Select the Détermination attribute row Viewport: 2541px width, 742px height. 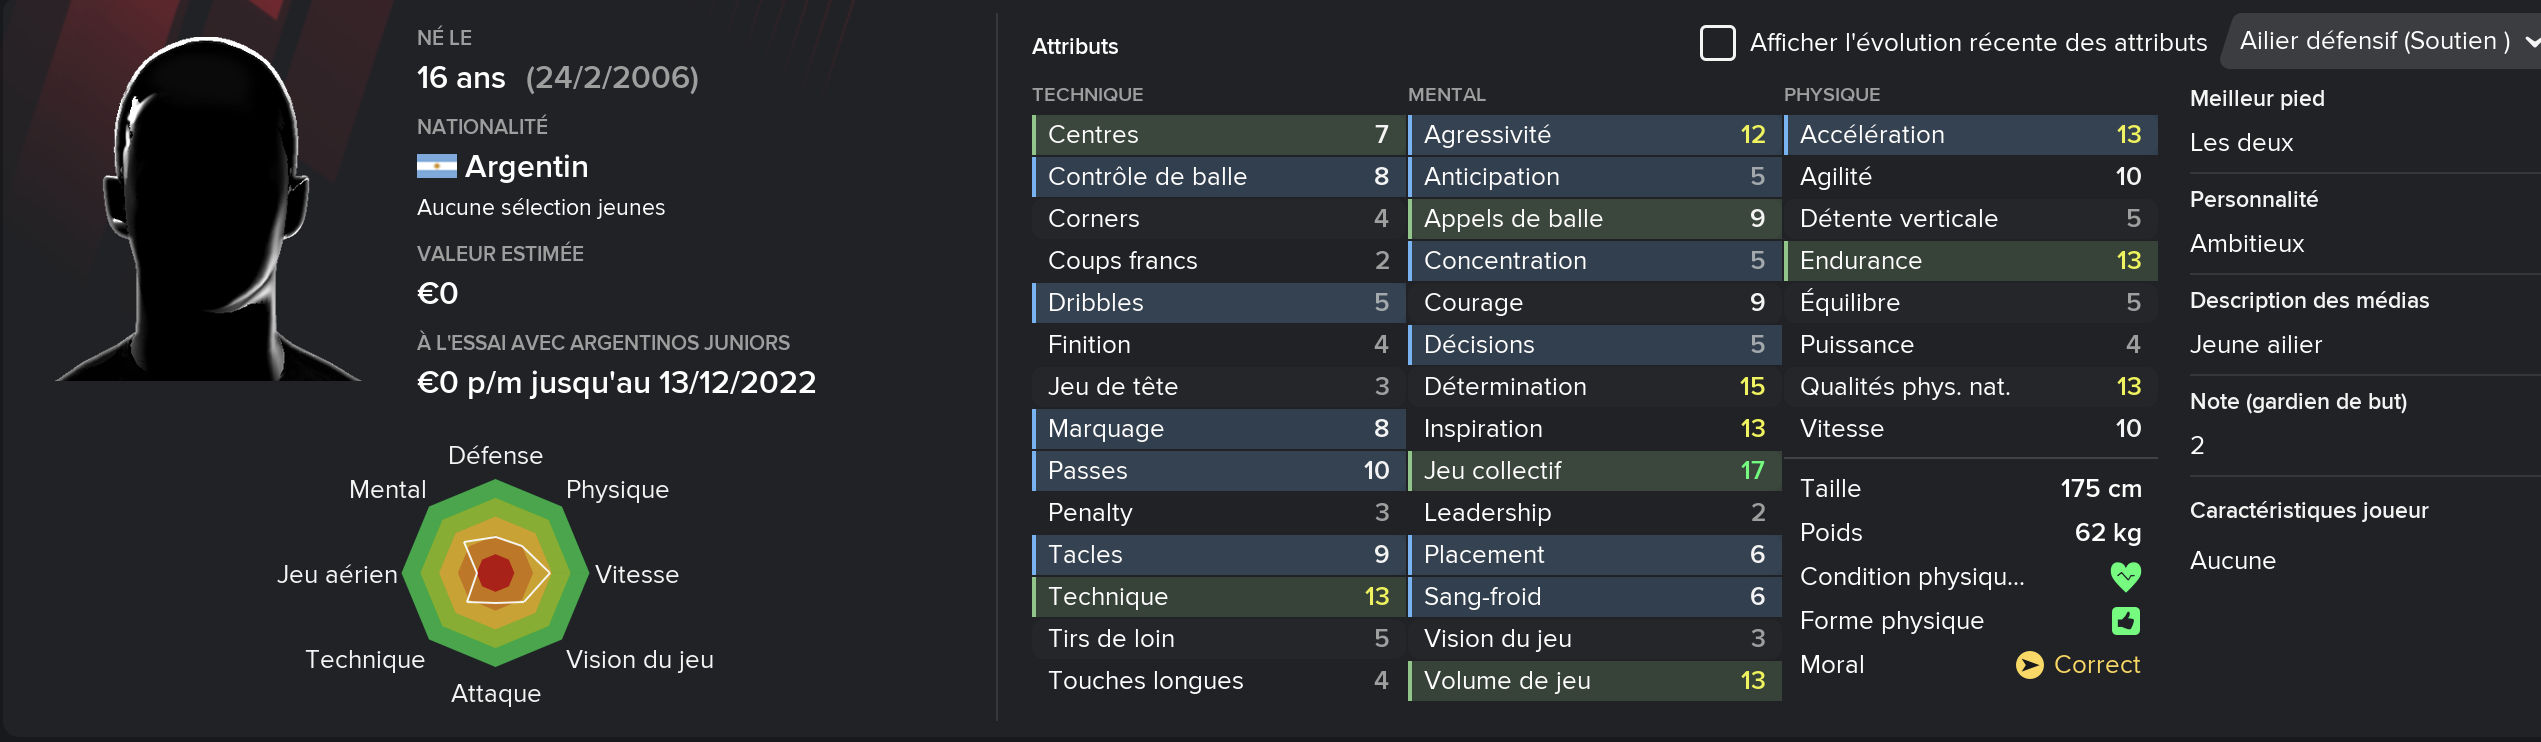(x=1594, y=387)
